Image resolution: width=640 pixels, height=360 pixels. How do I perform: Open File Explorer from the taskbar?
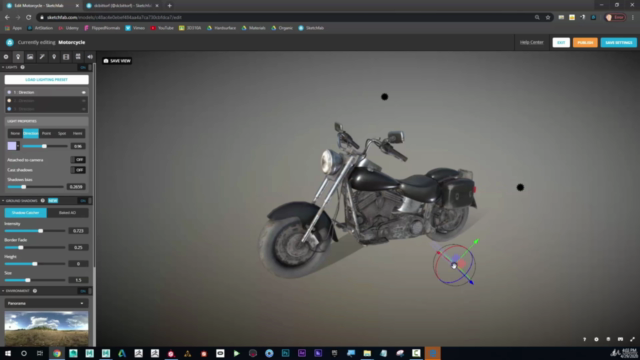[367, 353]
